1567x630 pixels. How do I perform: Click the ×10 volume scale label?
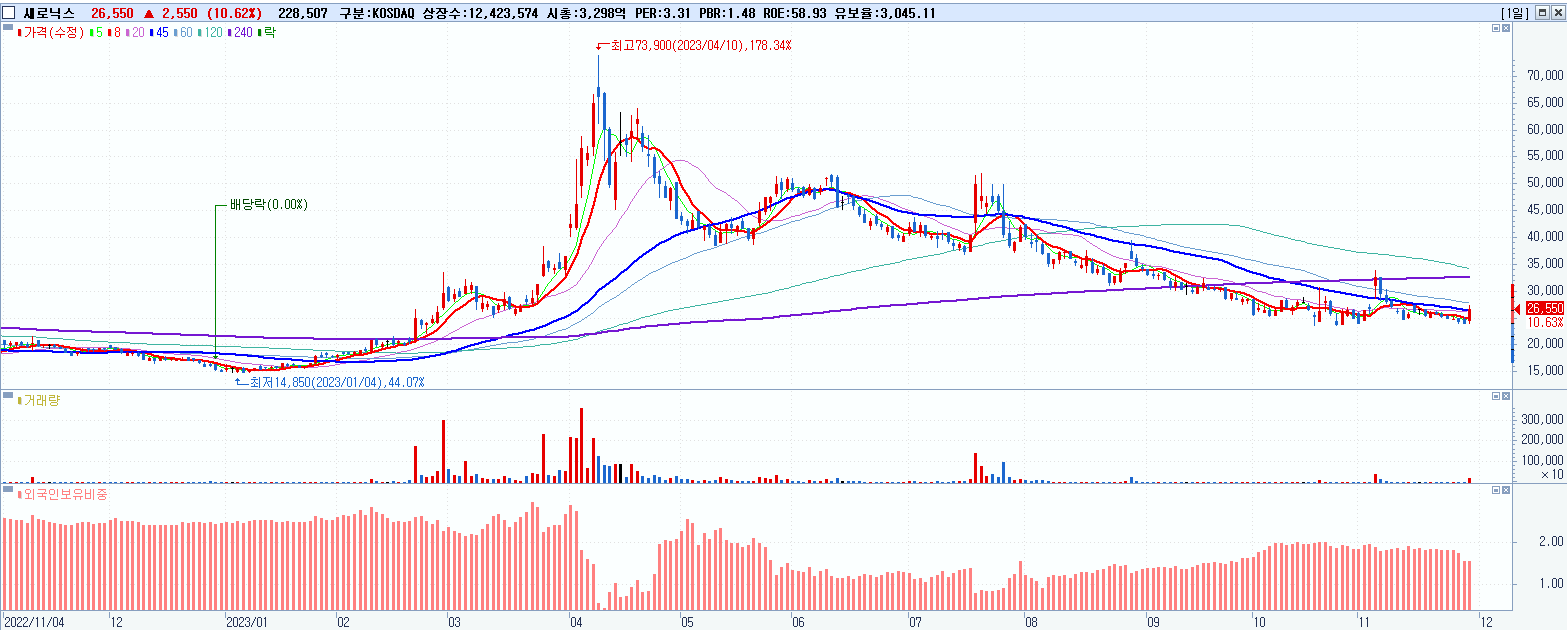point(1552,473)
